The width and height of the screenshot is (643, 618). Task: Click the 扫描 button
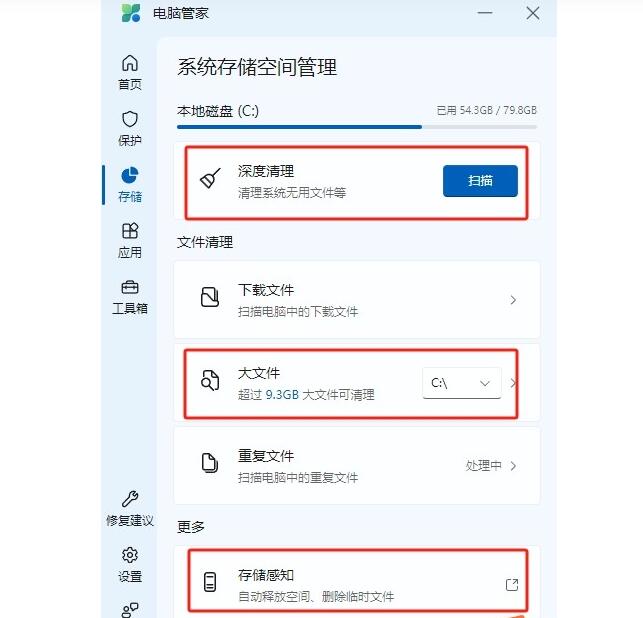480,181
